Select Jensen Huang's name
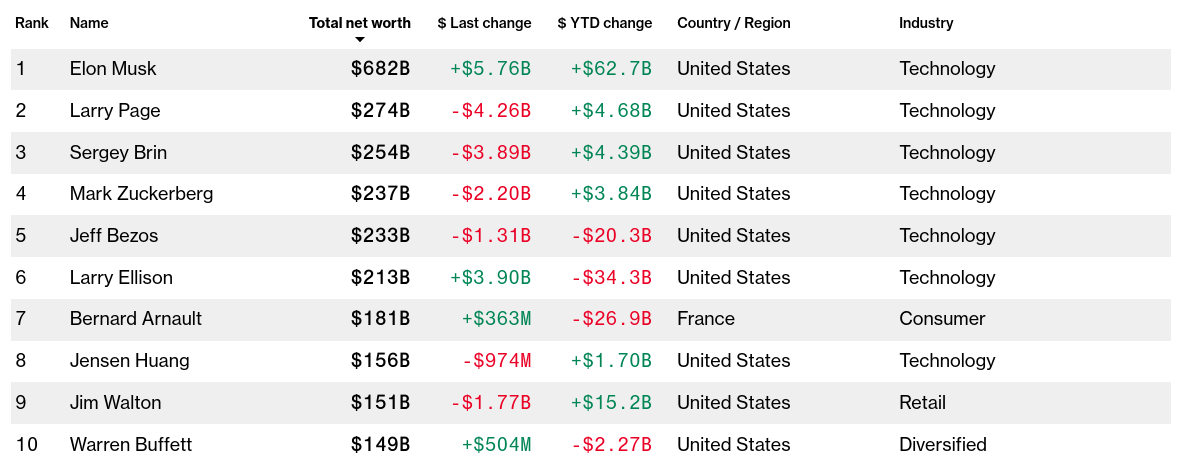Viewport: 1177px width, 465px height. coord(129,361)
